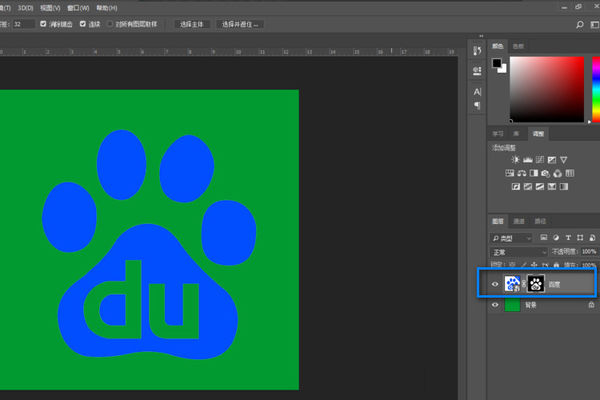600x400 pixels.
Task: Lock all with the padlock icon
Action: tap(556, 264)
